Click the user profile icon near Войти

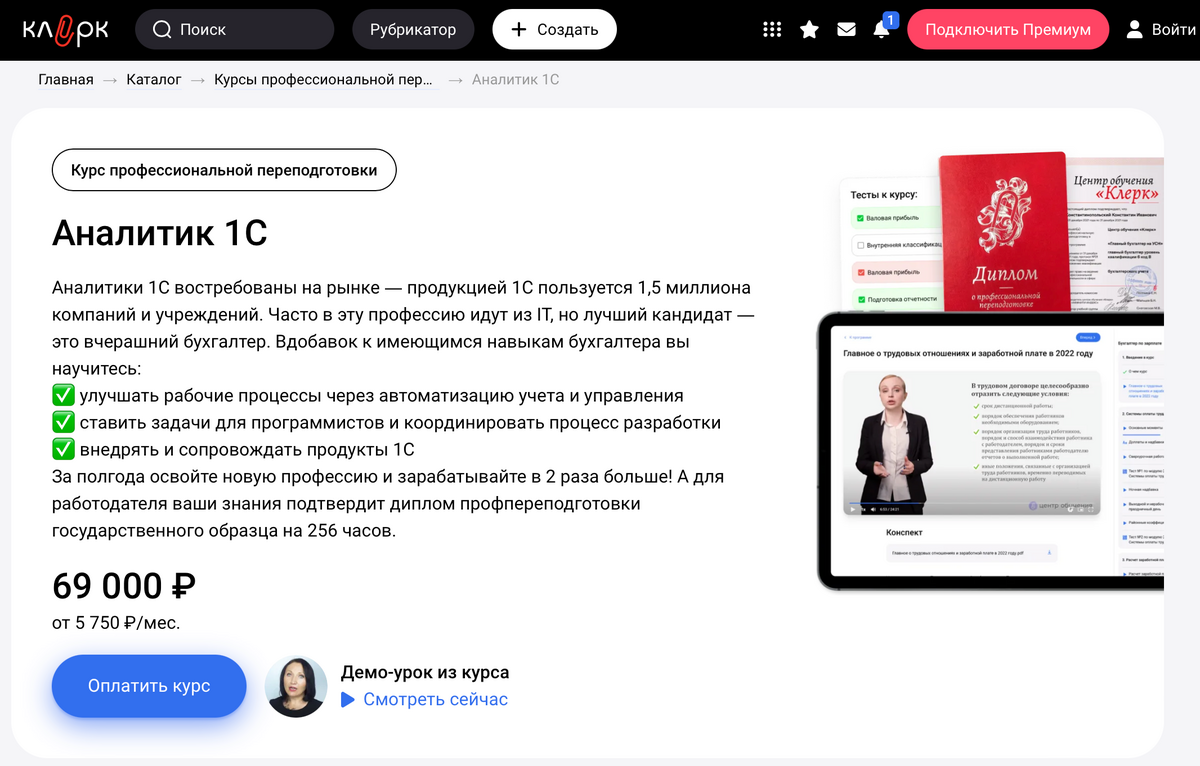1134,30
